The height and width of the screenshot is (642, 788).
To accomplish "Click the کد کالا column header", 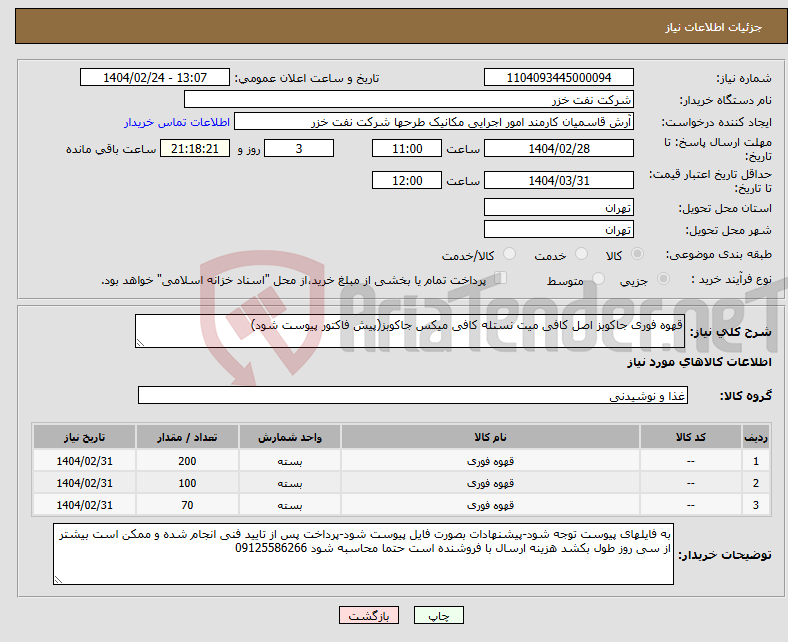I will coord(691,437).
